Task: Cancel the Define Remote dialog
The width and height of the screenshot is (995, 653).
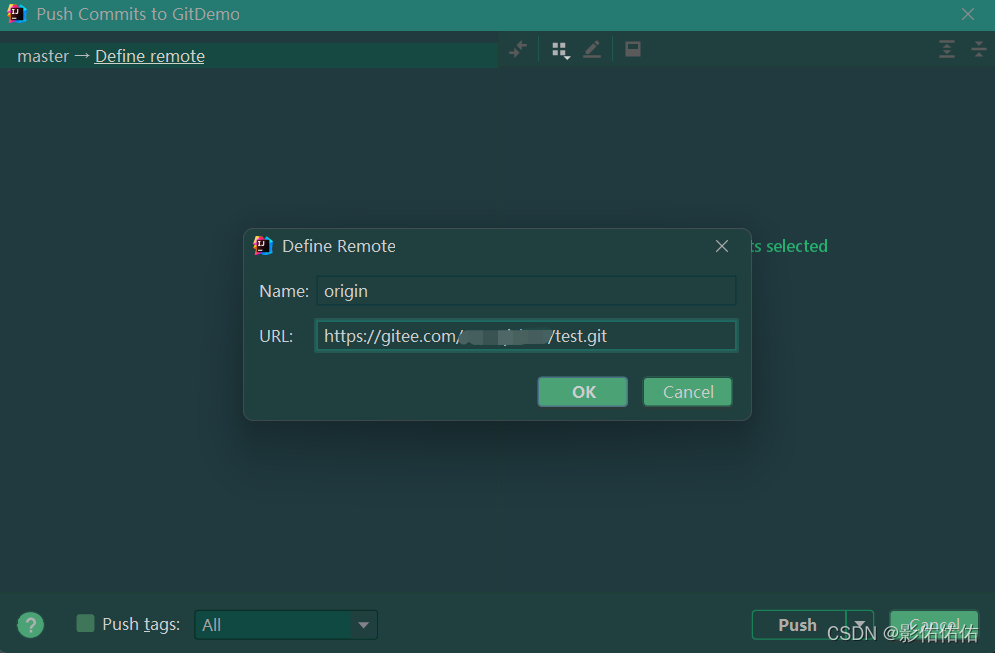Action: pos(688,392)
